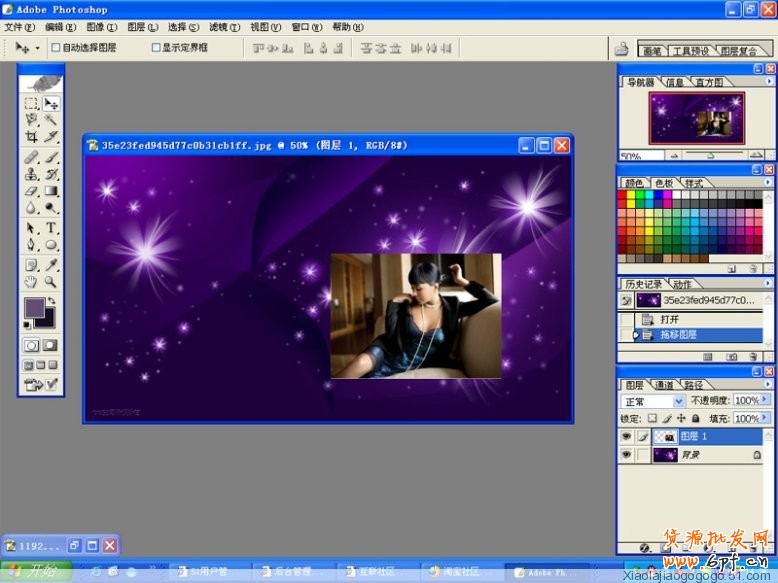Screen dimensions: 778x583
Task: Expand the 填充 fill slider arrow
Action: (767, 419)
